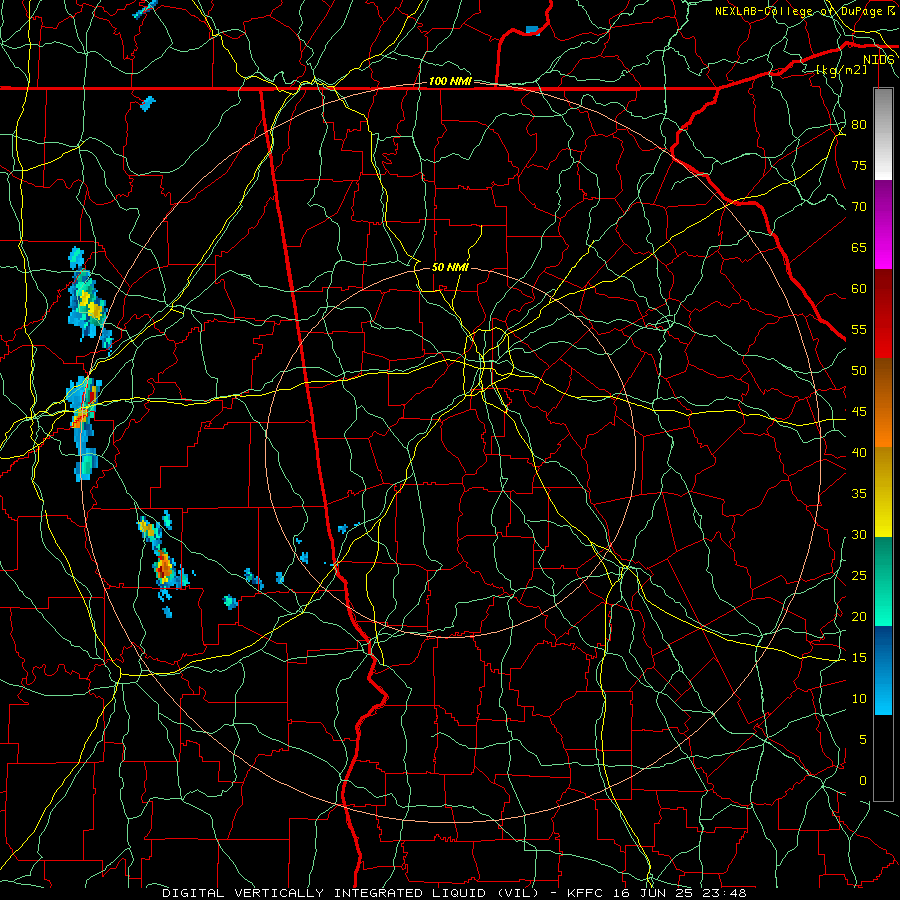Viewport: 900px width, 900px height.
Task: Click the 15 value on the VIL scale
Action: [859, 658]
